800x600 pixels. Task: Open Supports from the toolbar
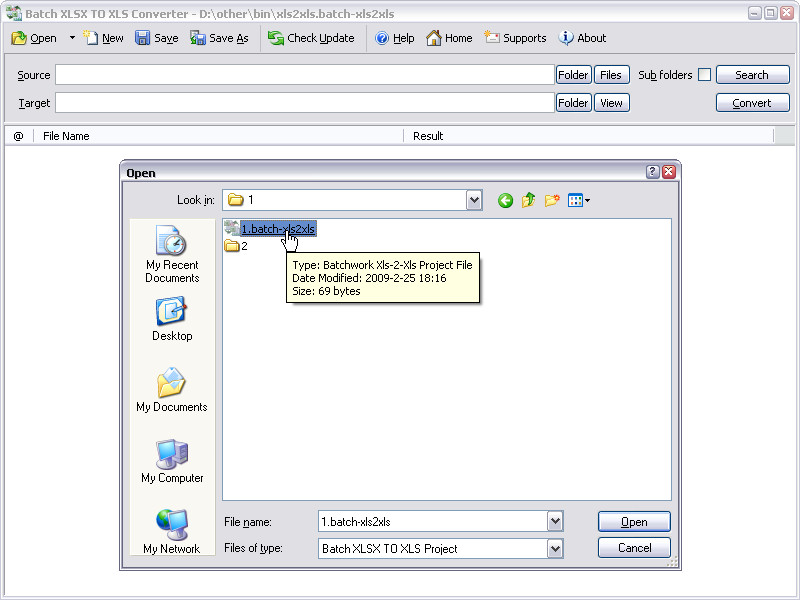click(x=515, y=38)
